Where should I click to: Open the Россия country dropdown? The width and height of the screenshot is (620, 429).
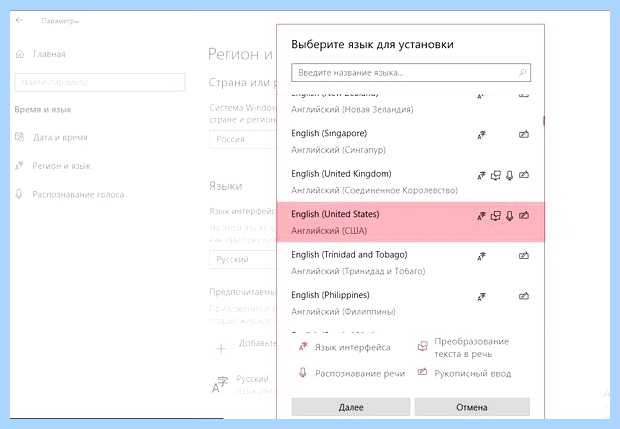click(242, 139)
